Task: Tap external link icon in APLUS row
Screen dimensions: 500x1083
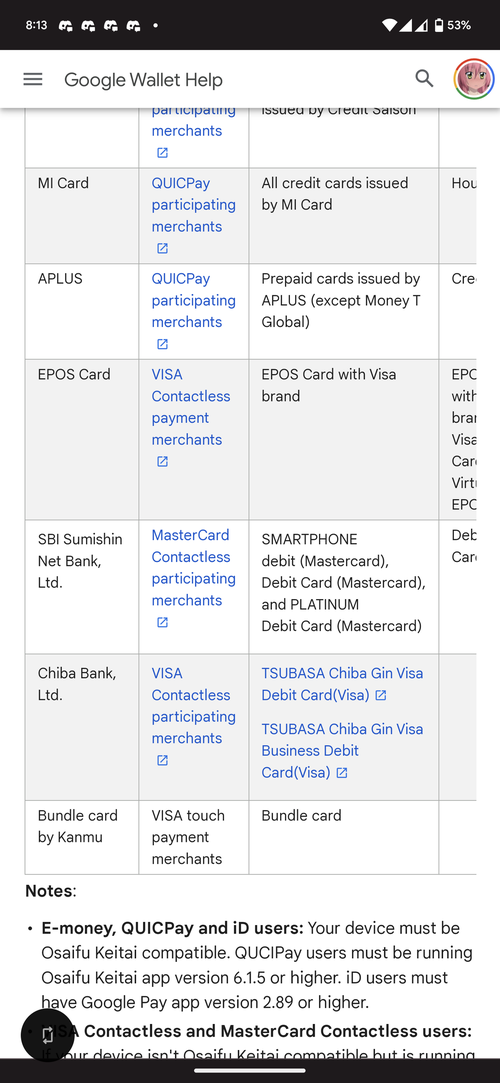Action: click(162, 343)
